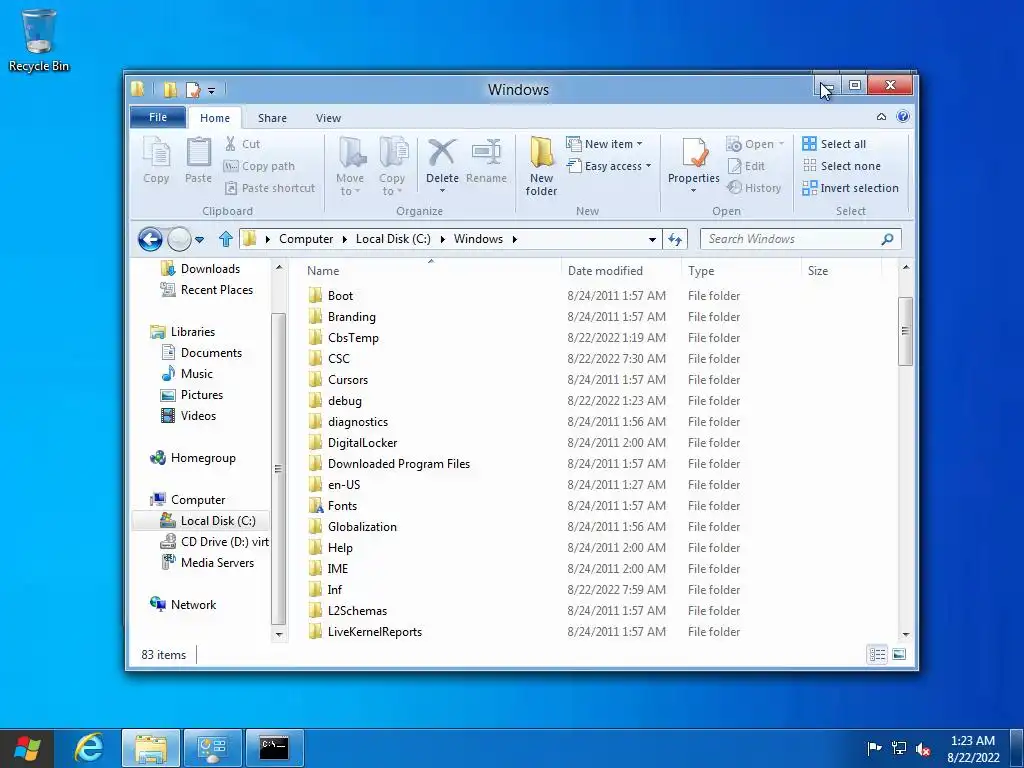1024x768 pixels.
Task: Select the Home ribbon tab
Action: [x=215, y=118]
